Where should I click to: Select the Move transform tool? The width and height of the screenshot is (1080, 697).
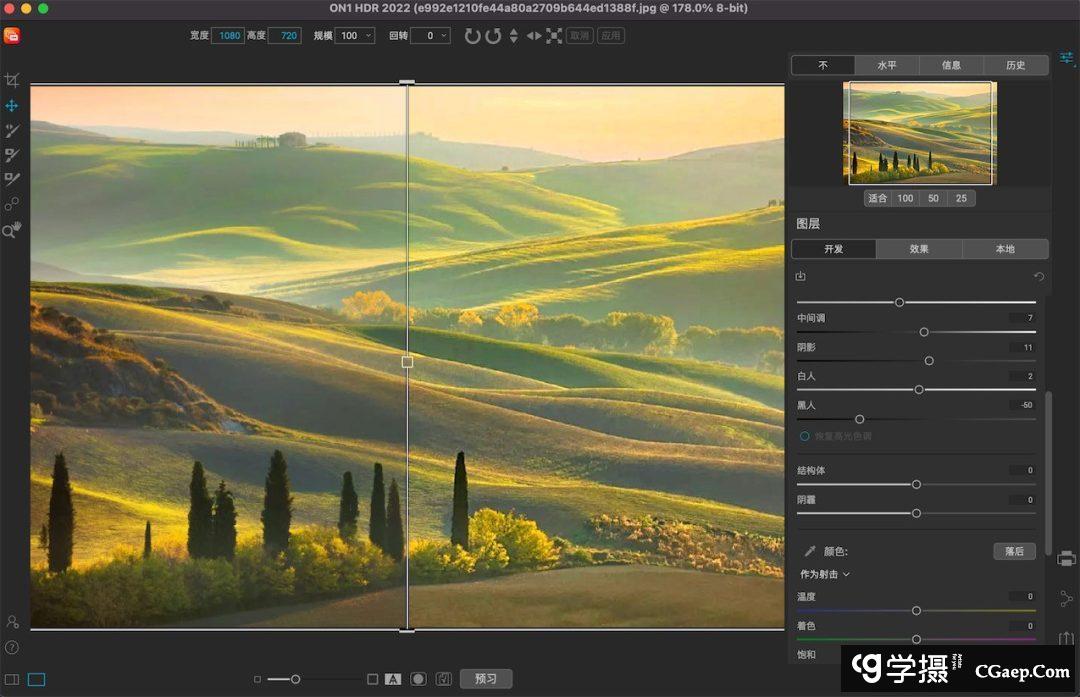[12, 106]
